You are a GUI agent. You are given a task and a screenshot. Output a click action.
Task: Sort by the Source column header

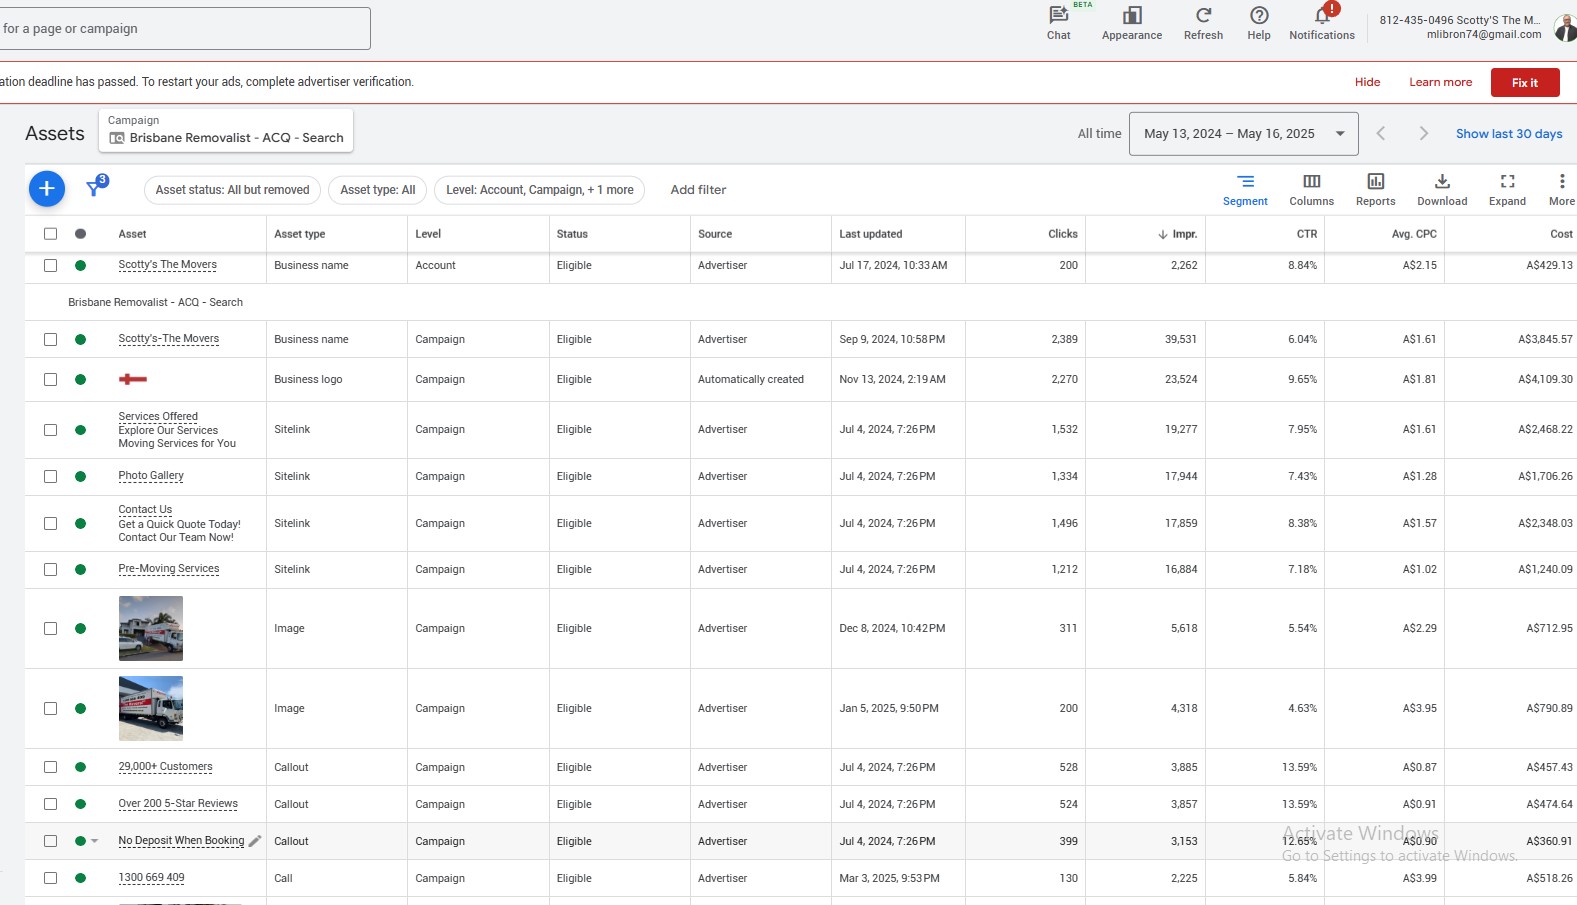click(715, 234)
